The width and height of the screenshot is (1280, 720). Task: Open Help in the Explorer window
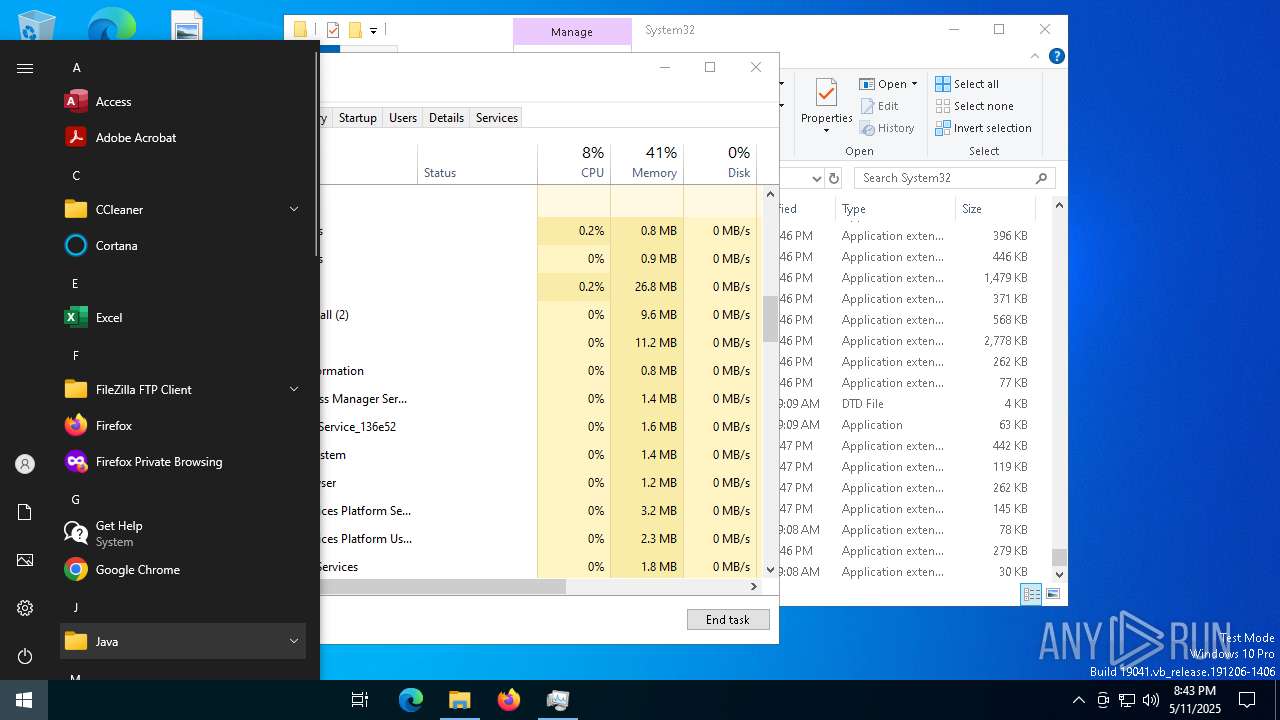[x=1056, y=56]
